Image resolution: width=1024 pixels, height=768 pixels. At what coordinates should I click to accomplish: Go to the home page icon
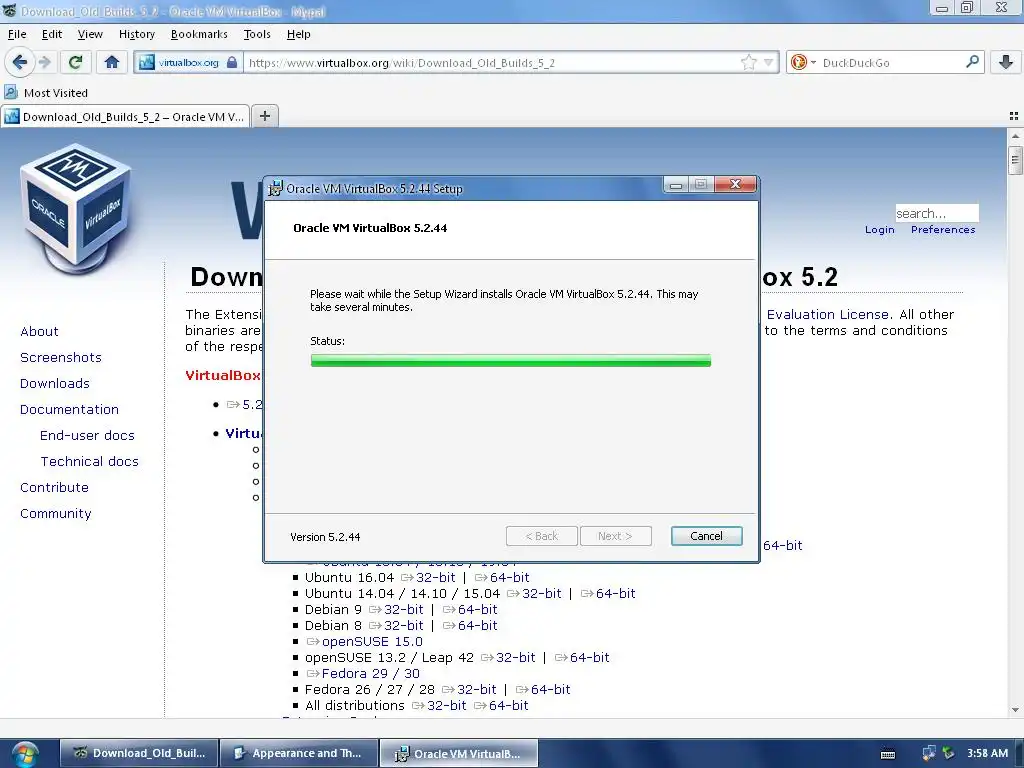tap(112, 63)
